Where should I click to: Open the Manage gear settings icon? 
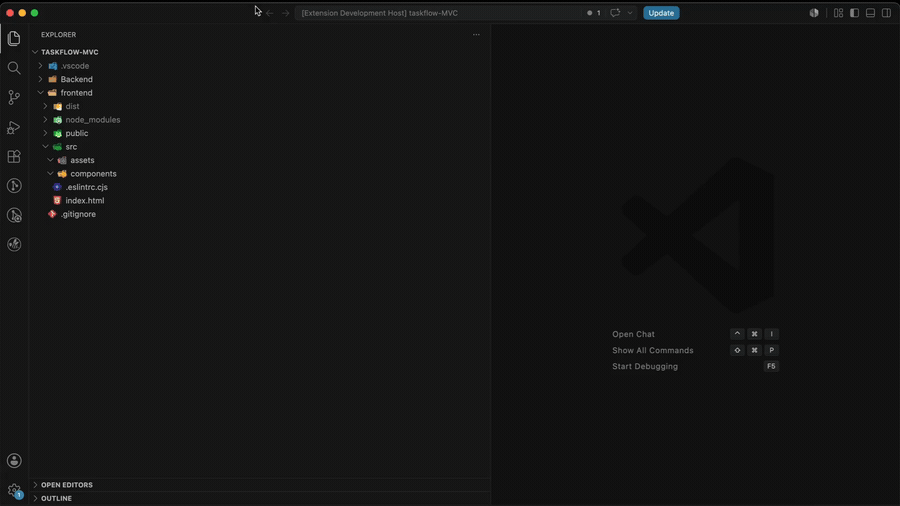(x=14, y=491)
